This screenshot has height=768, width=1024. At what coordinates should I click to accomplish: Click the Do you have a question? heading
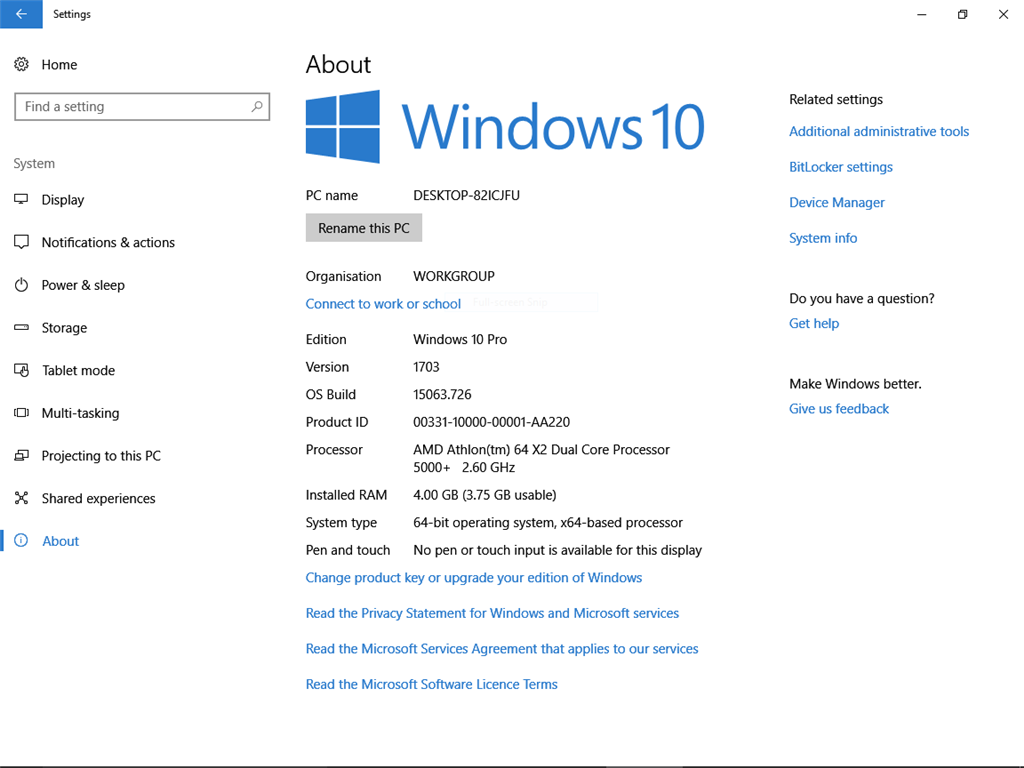pos(861,298)
